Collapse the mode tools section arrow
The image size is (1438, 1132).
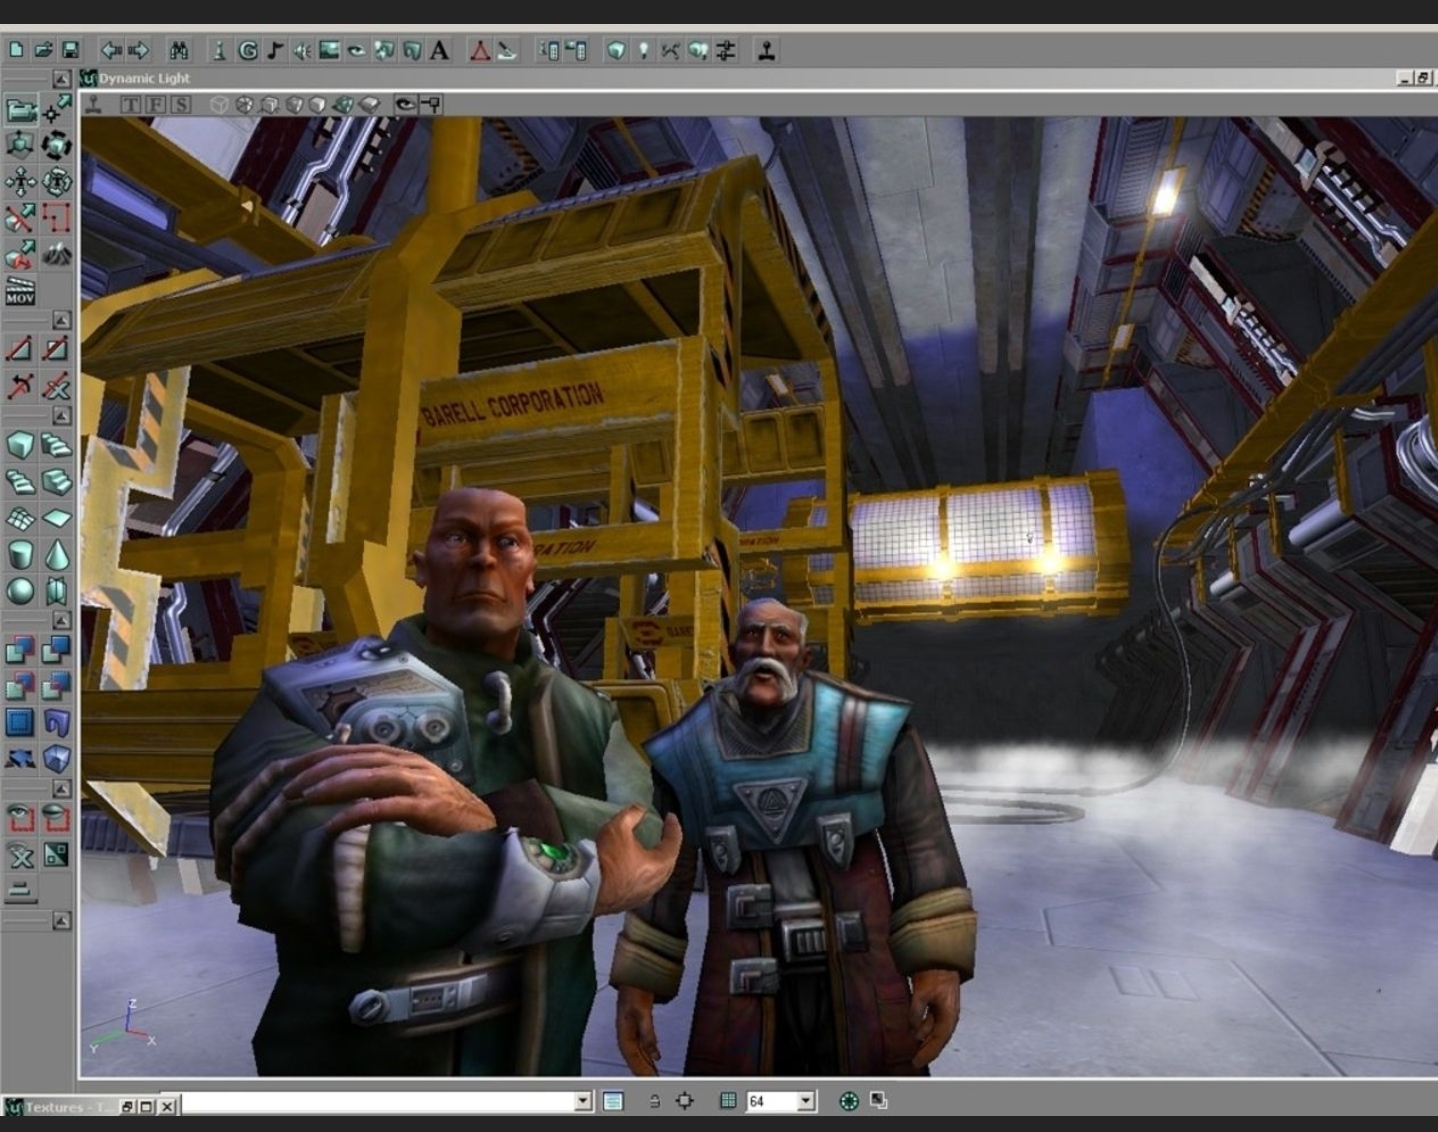62,78
